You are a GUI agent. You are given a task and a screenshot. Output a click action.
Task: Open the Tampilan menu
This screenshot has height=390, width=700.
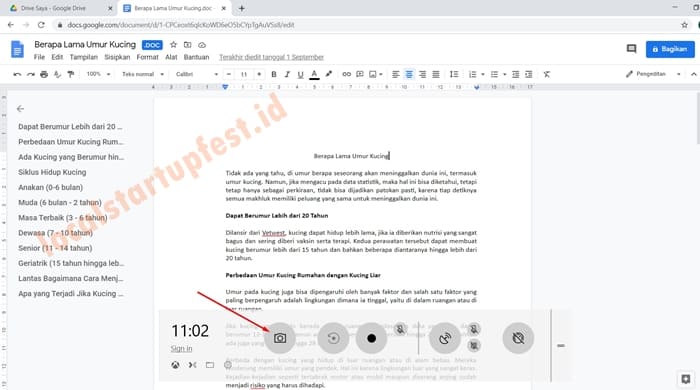[83, 57]
